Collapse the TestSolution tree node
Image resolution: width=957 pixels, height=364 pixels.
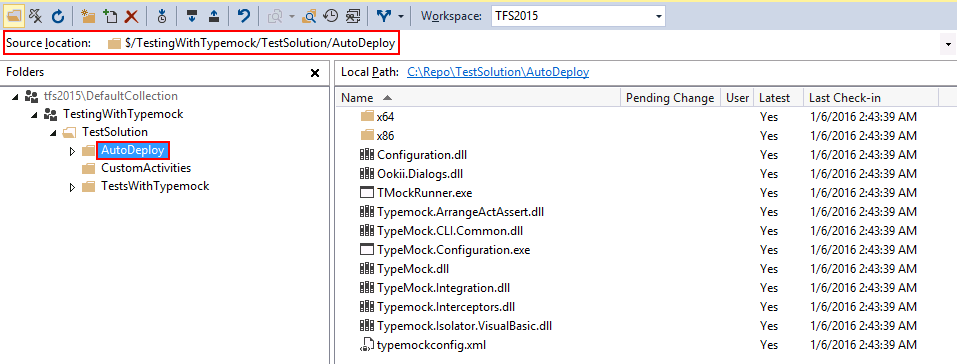tap(53, 132)
